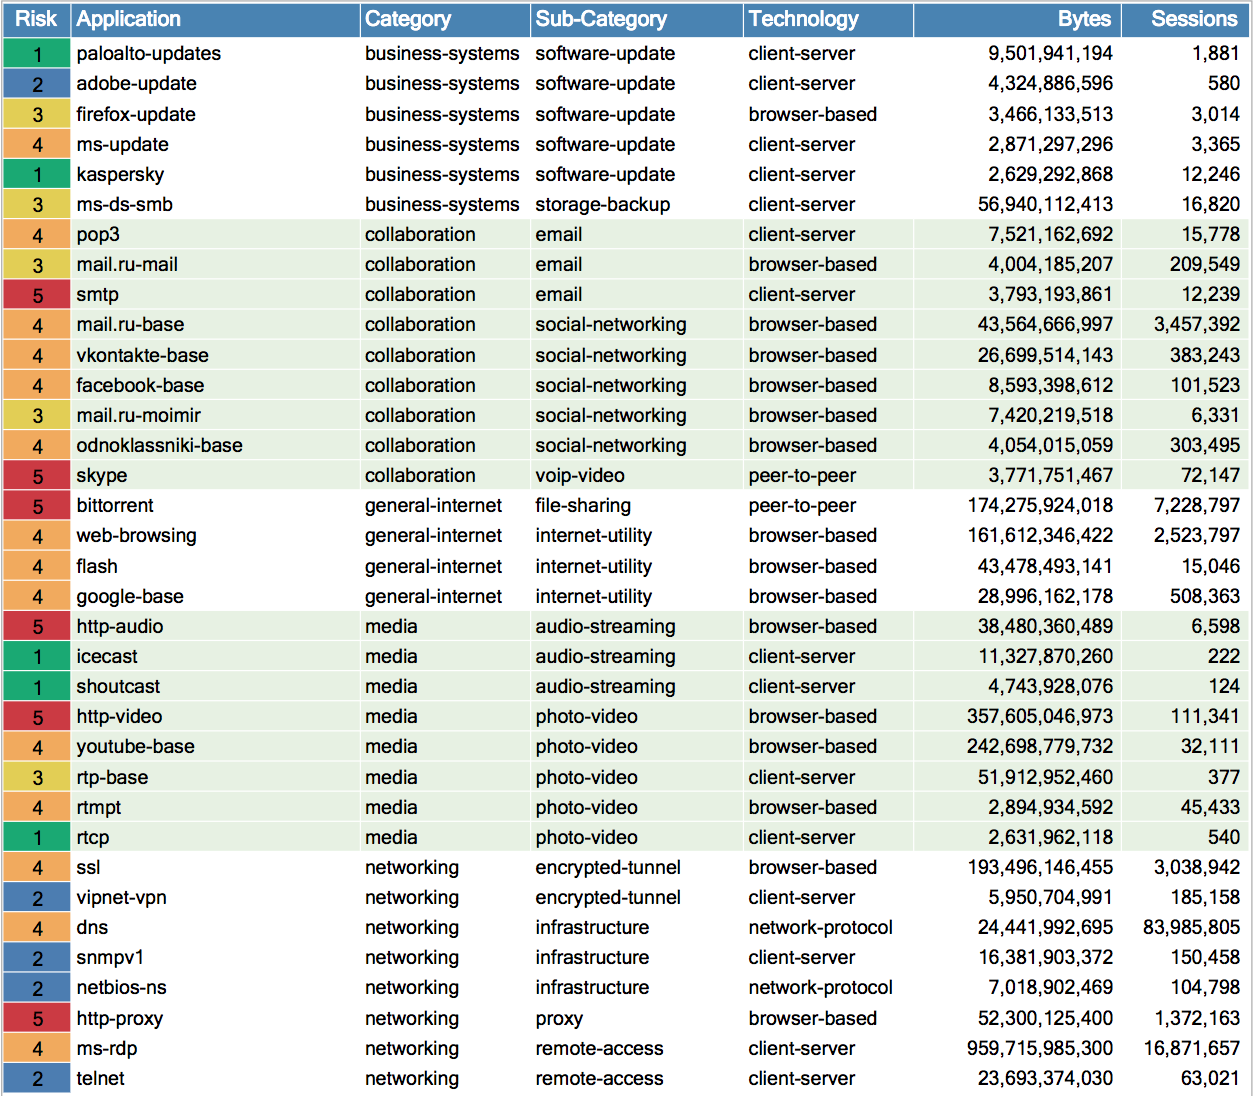Click the file-sharing sub-category cell

tap(583, 505)
